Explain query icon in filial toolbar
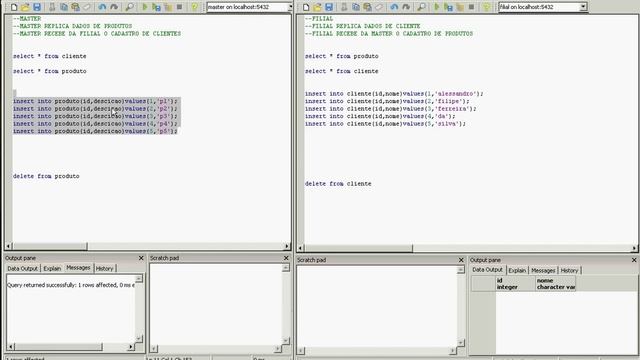Viewport: 640px width, 360px height. 460,7
